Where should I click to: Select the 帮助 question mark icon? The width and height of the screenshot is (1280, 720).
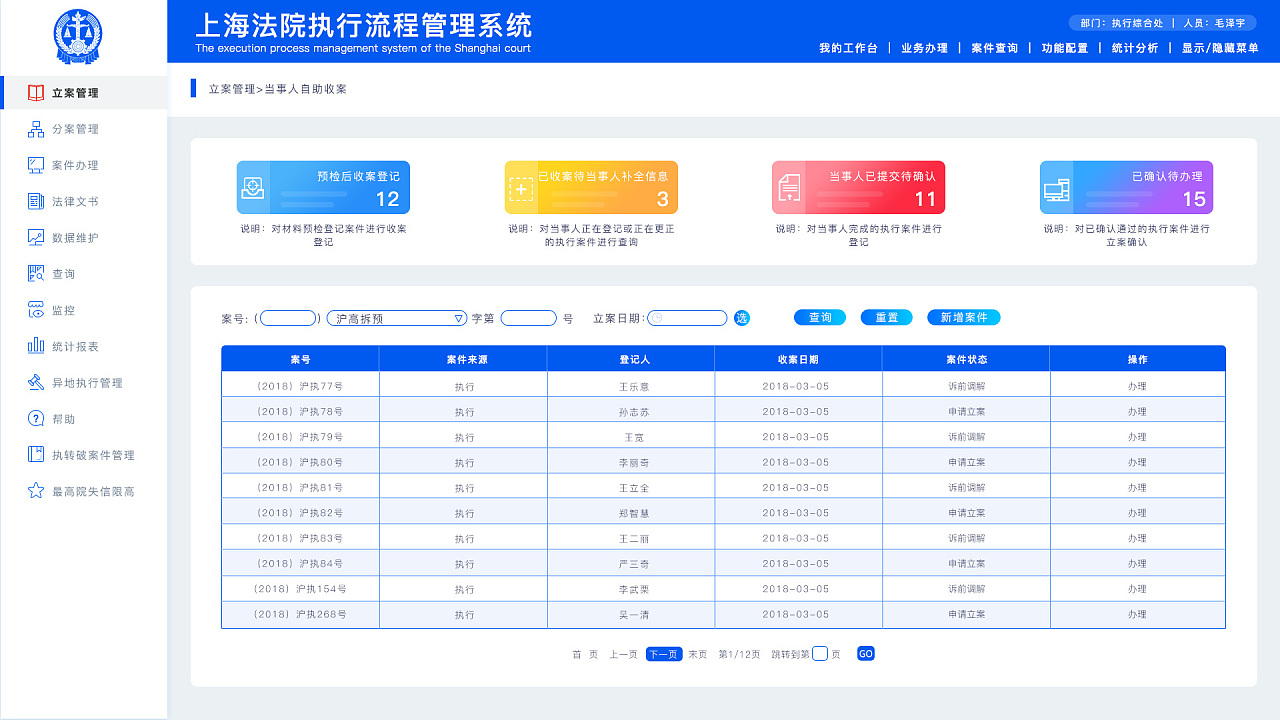click(x=33, y=418)
